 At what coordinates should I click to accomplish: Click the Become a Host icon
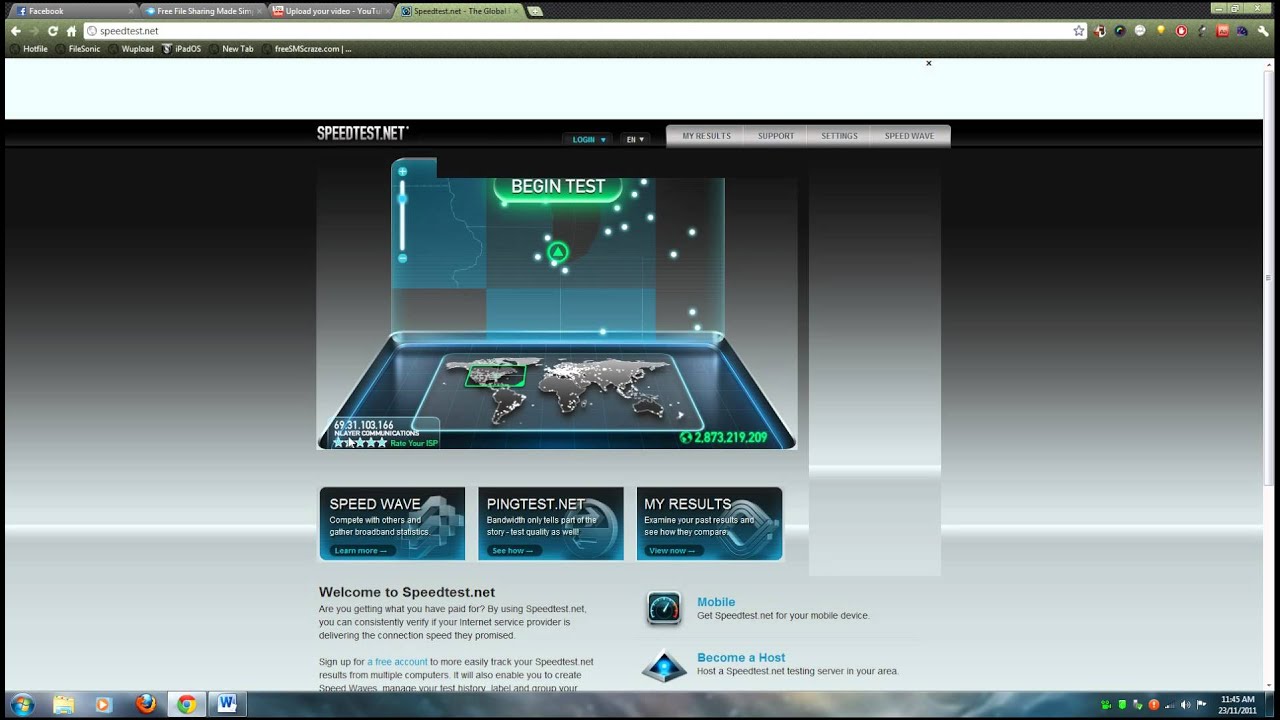click(664, 665)
